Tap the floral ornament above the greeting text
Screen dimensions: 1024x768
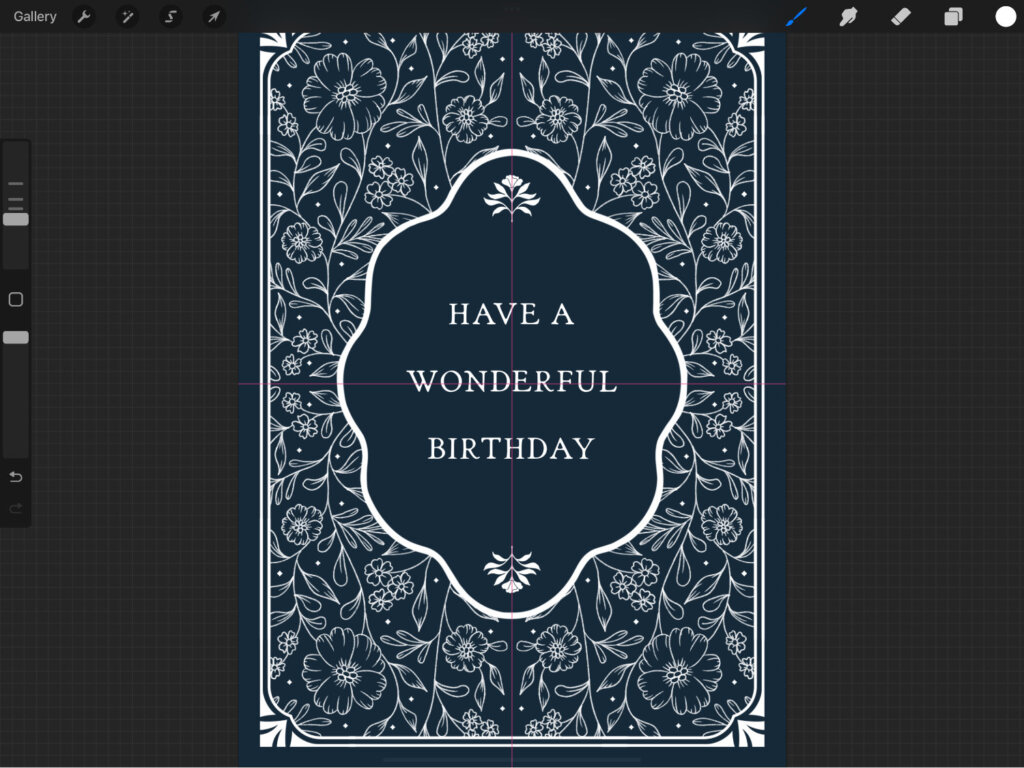click(x=511, y=196)
